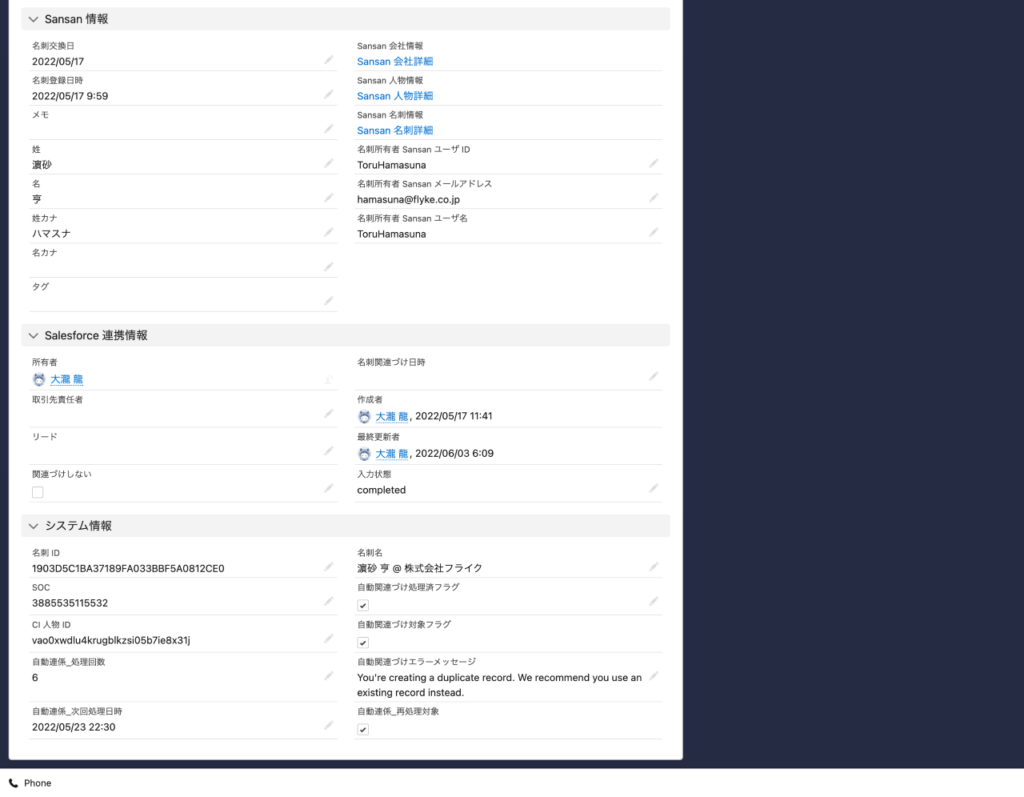Image resolution: width=1024 pixels, height=797 pixels.
Task: Edit 名刺関連づけ日時 via pencil icon
Action: (x=653, y=376)
